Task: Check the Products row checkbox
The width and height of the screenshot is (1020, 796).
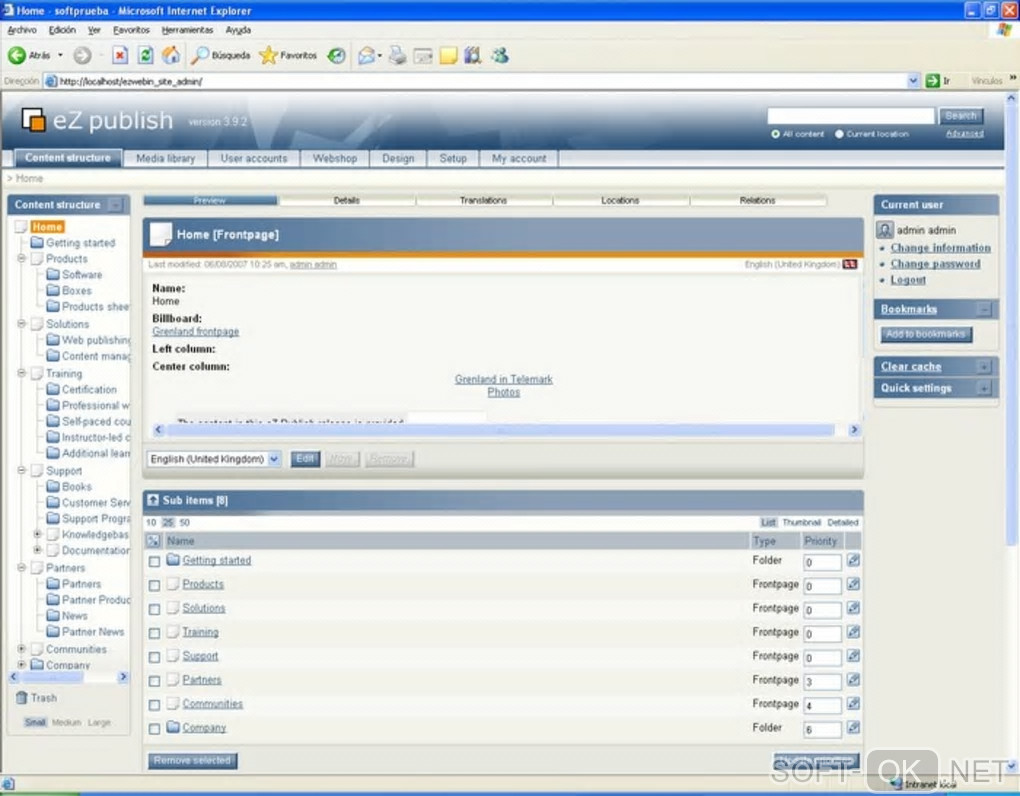Action: point(154,585)
